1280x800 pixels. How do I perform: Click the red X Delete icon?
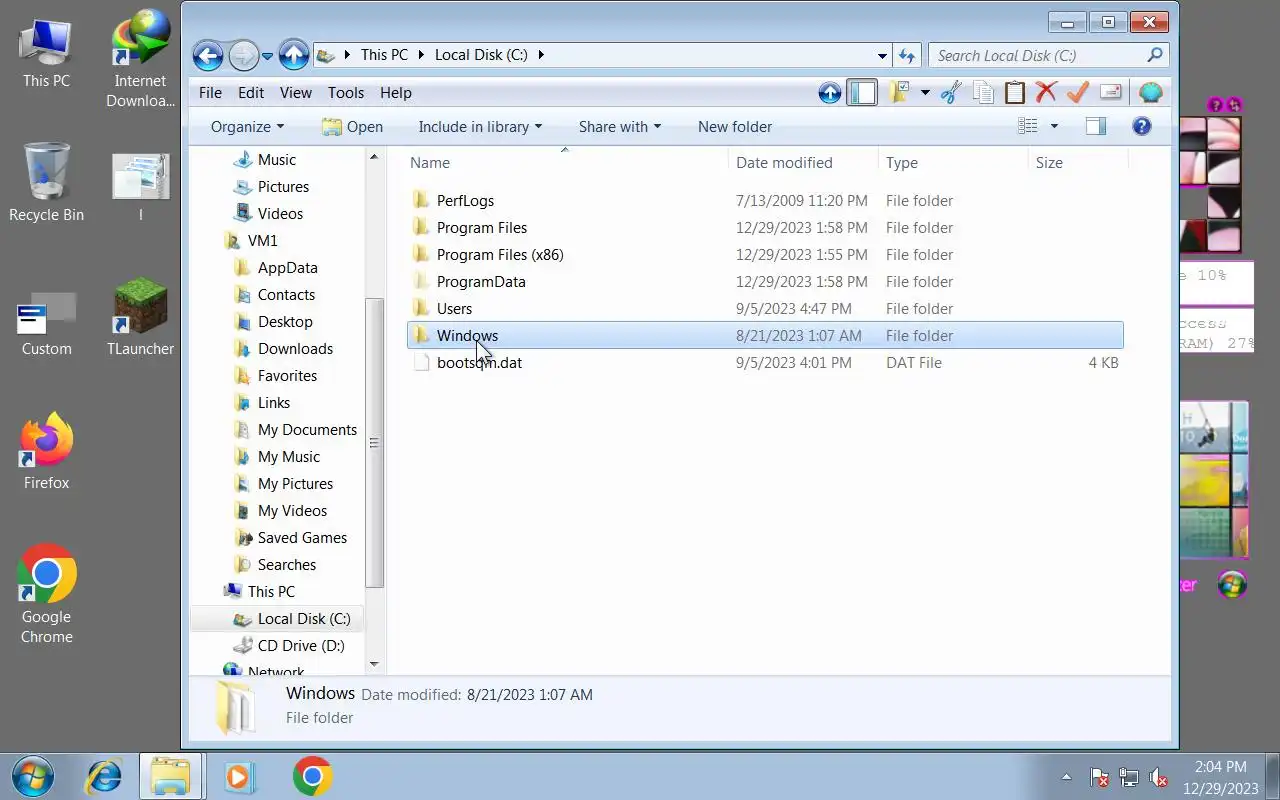pyautogui.click(x=1046, y=93)
